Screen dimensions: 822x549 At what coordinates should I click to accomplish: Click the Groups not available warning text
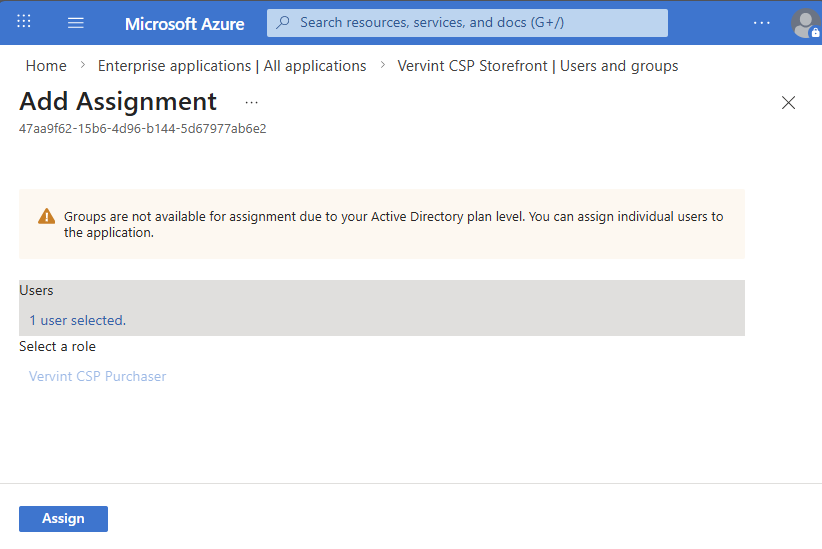click(393, 224)
